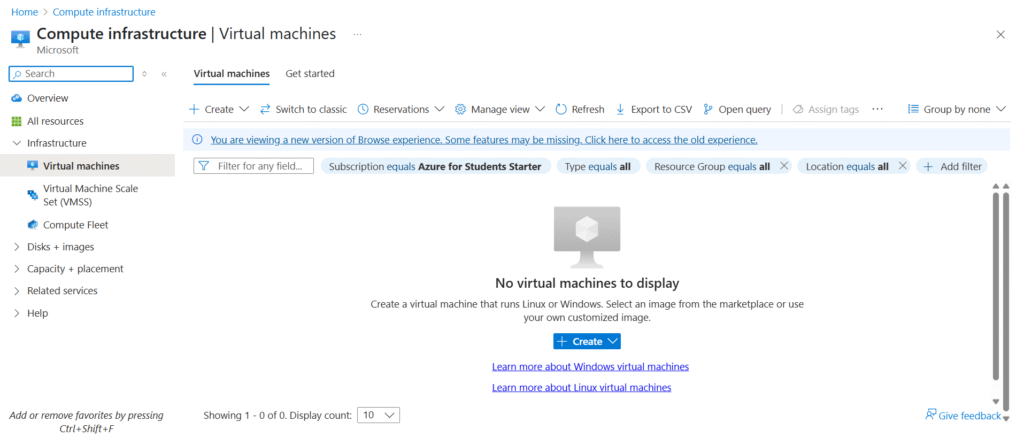The height and width of the screenshot is (437, 1024).
Task: Click the vertical scrollbar of results
Action: 995,287
